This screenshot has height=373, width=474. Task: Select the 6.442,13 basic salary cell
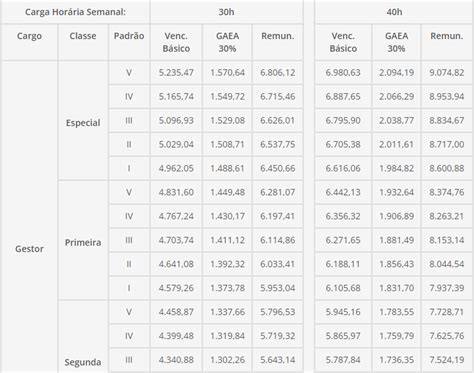click(343, 192)
